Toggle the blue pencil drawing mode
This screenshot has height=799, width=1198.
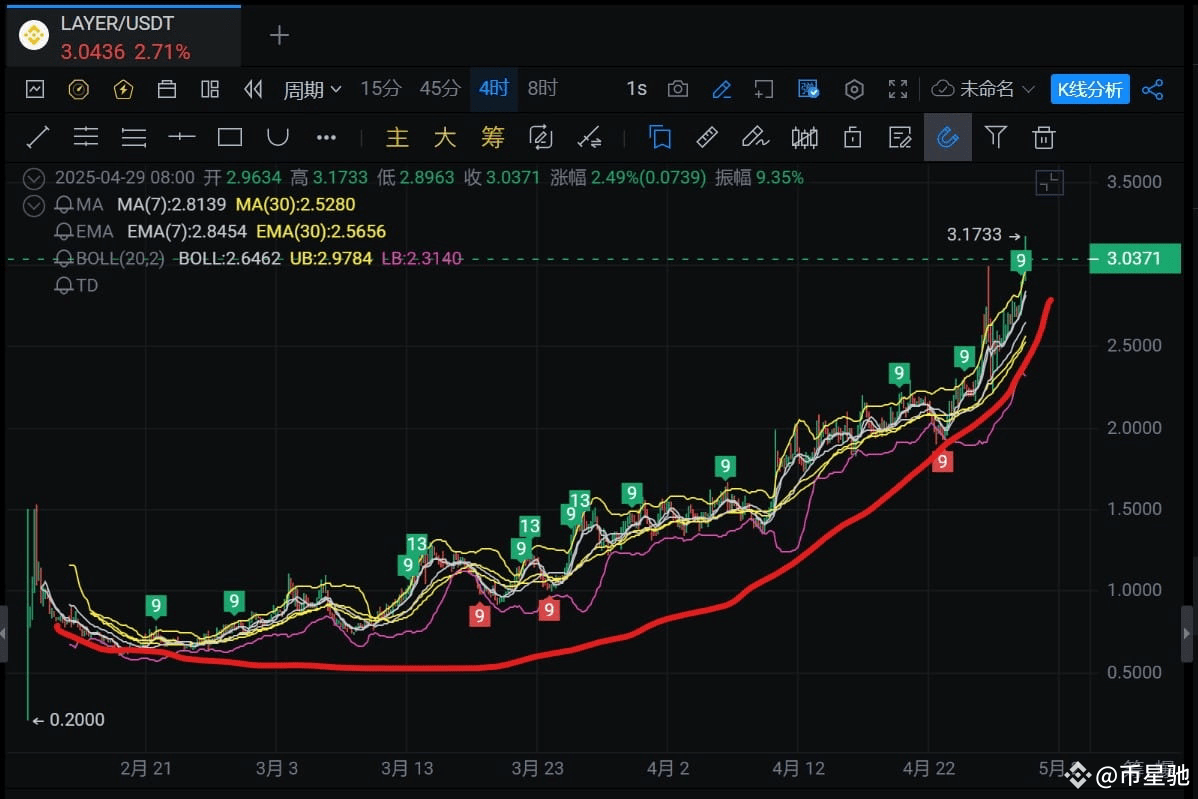click(x=721, y=89)
